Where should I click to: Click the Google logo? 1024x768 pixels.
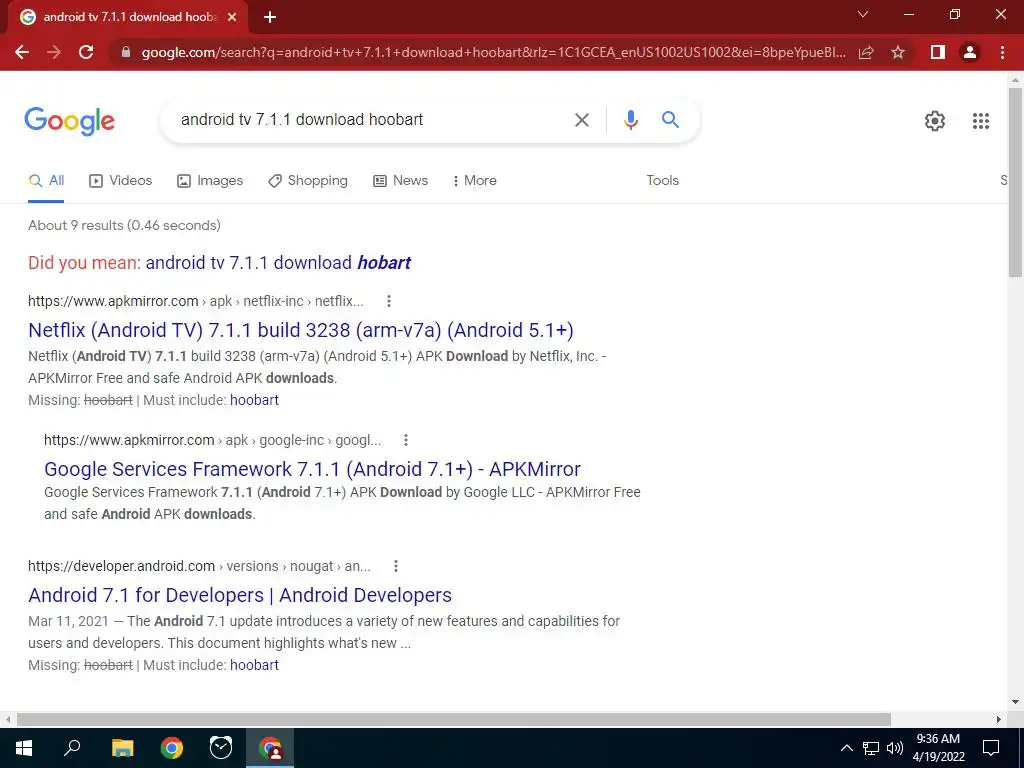[69, 121]
